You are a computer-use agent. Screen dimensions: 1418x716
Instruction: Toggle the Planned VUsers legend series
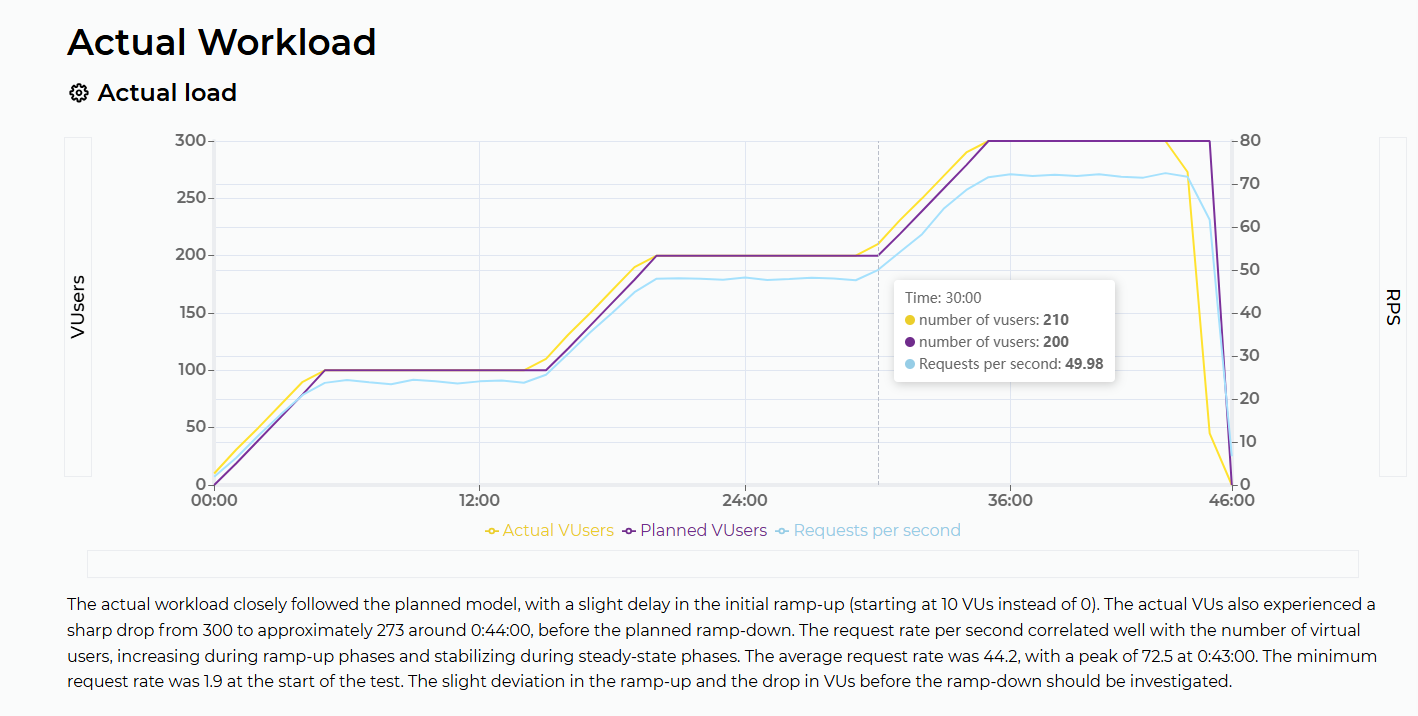[694, 530]
